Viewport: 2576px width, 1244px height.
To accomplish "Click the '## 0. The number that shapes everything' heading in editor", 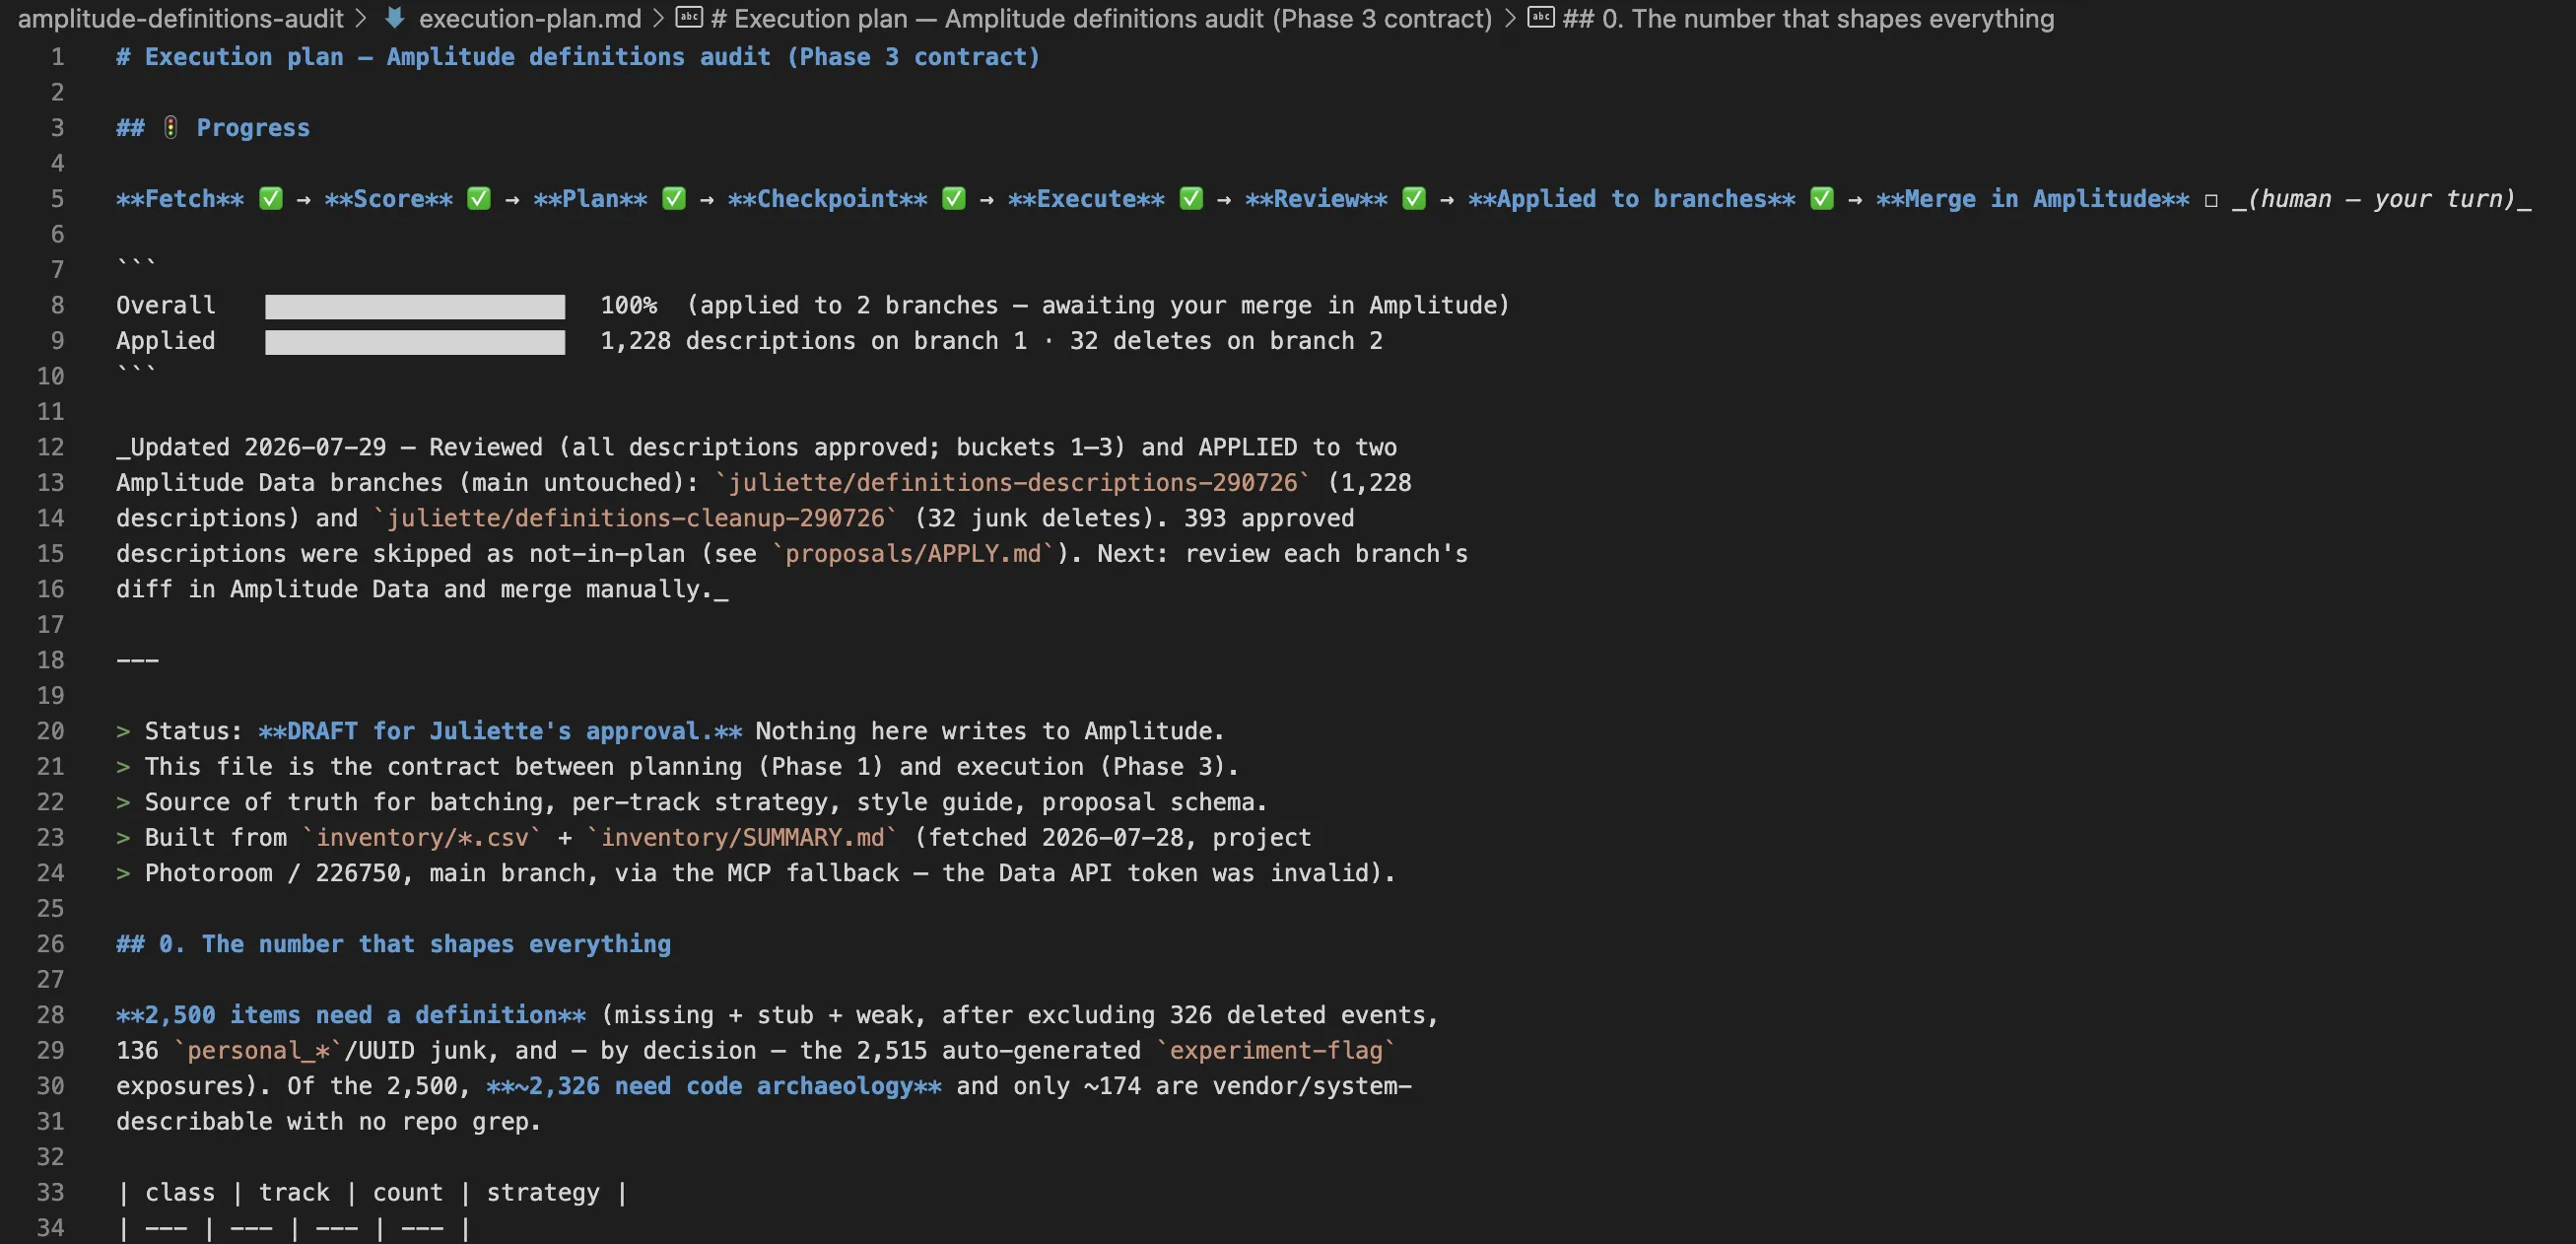I will point(393,944).
